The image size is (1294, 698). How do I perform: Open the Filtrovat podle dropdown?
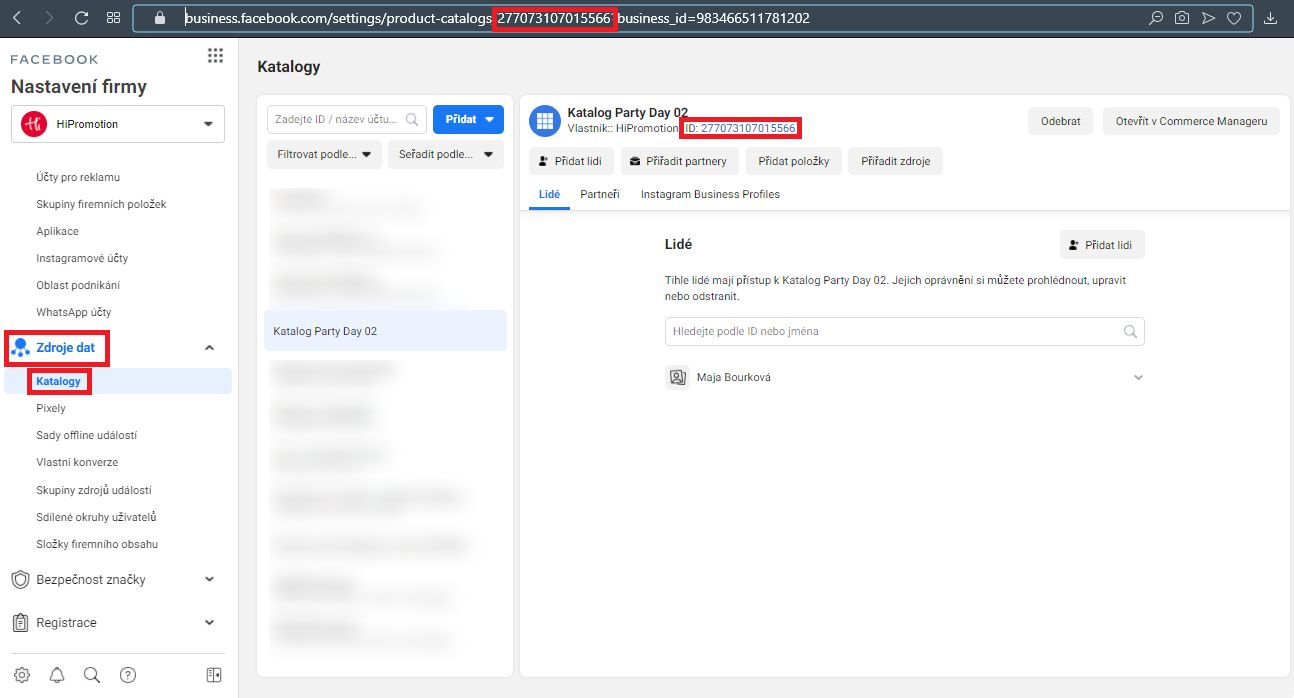click(324, 155)
